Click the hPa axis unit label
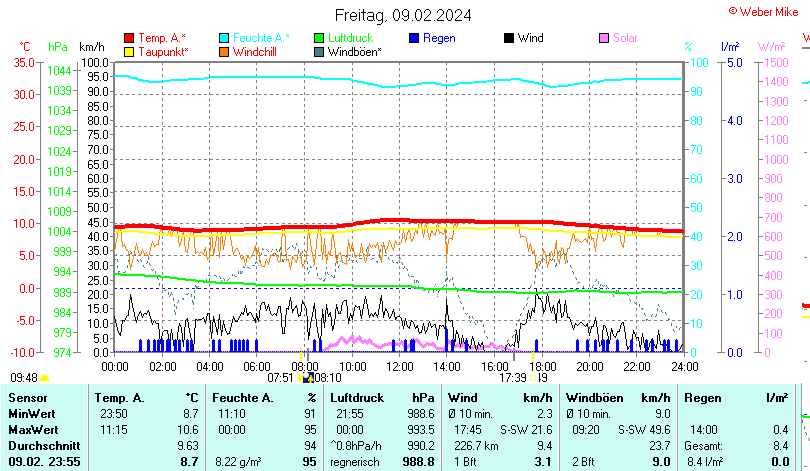Viewport: 810px width, 471px height. pyautogui.click(x=58, y=47)
